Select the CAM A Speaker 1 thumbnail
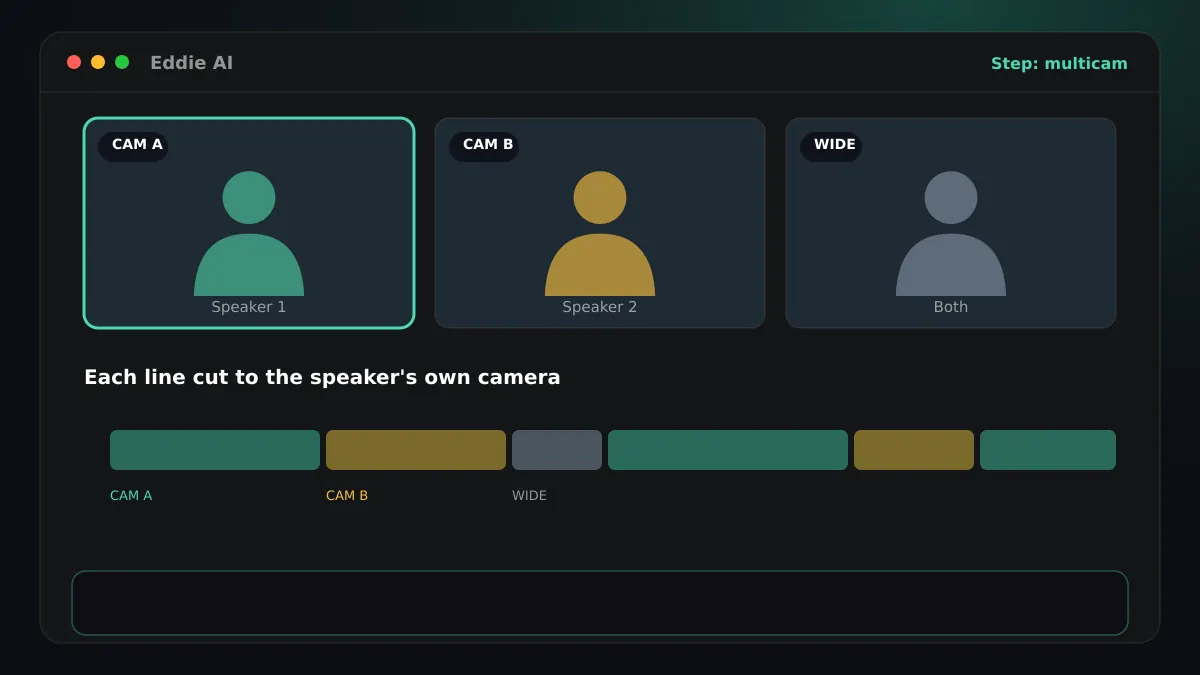Image resolution: width=1200 pixels, height=675 pixels. click(x=249, y=223)
